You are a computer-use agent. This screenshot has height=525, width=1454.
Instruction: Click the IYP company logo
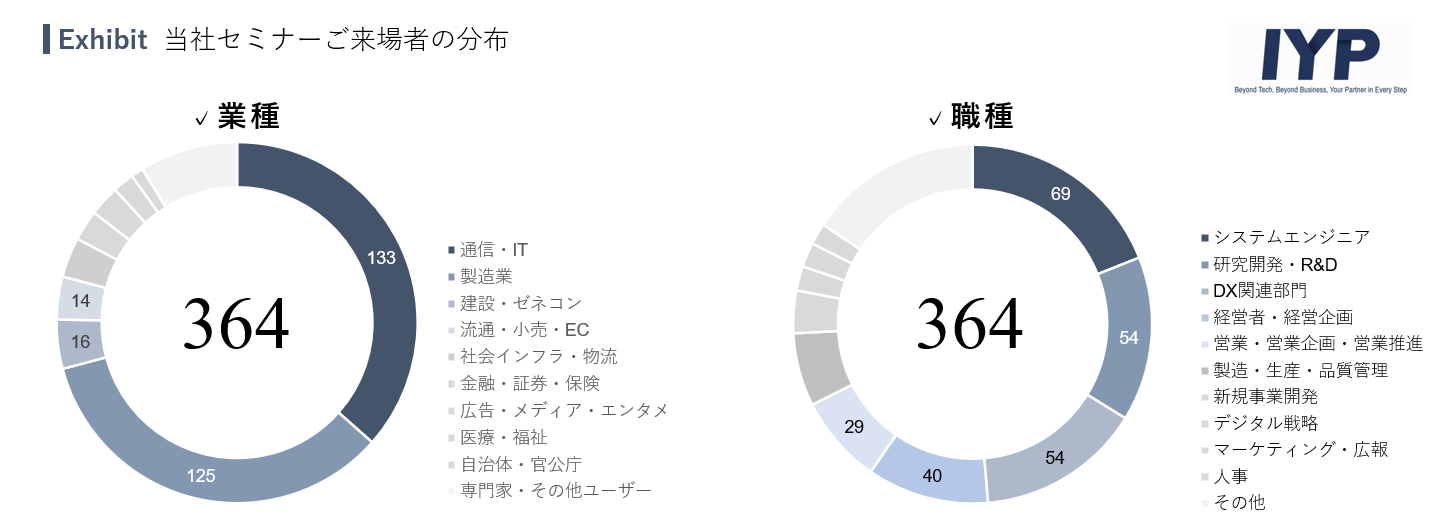click(1321, 58)
